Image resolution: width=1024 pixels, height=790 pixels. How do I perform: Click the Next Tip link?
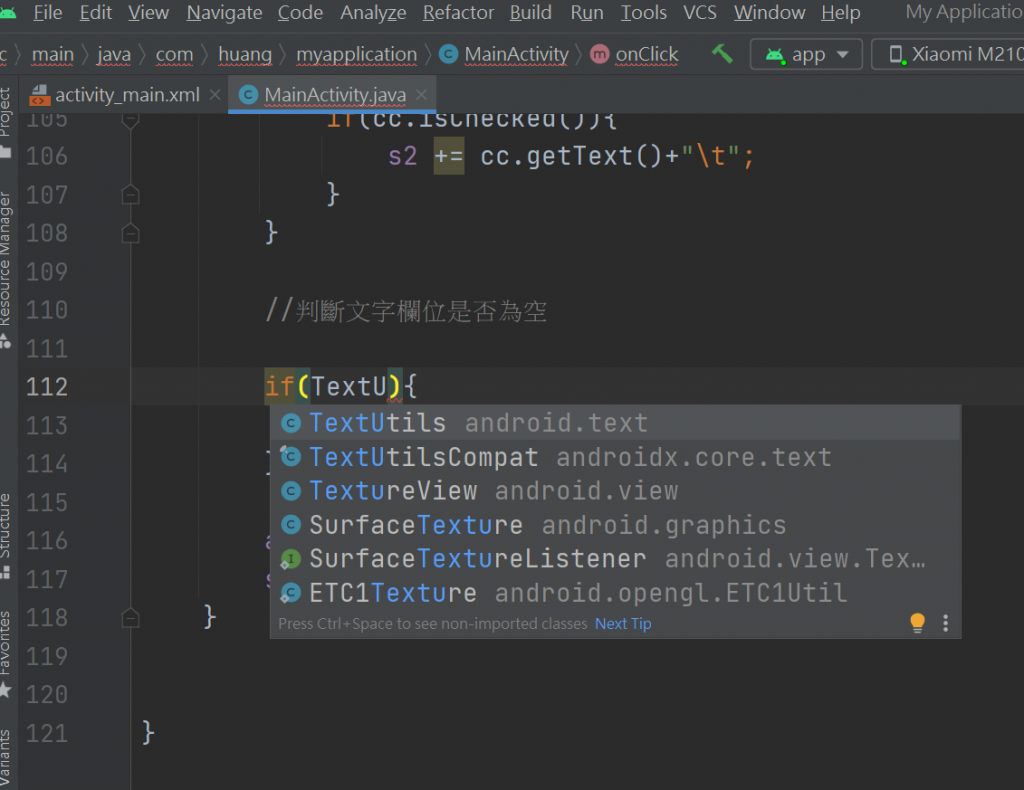point(623,624)
